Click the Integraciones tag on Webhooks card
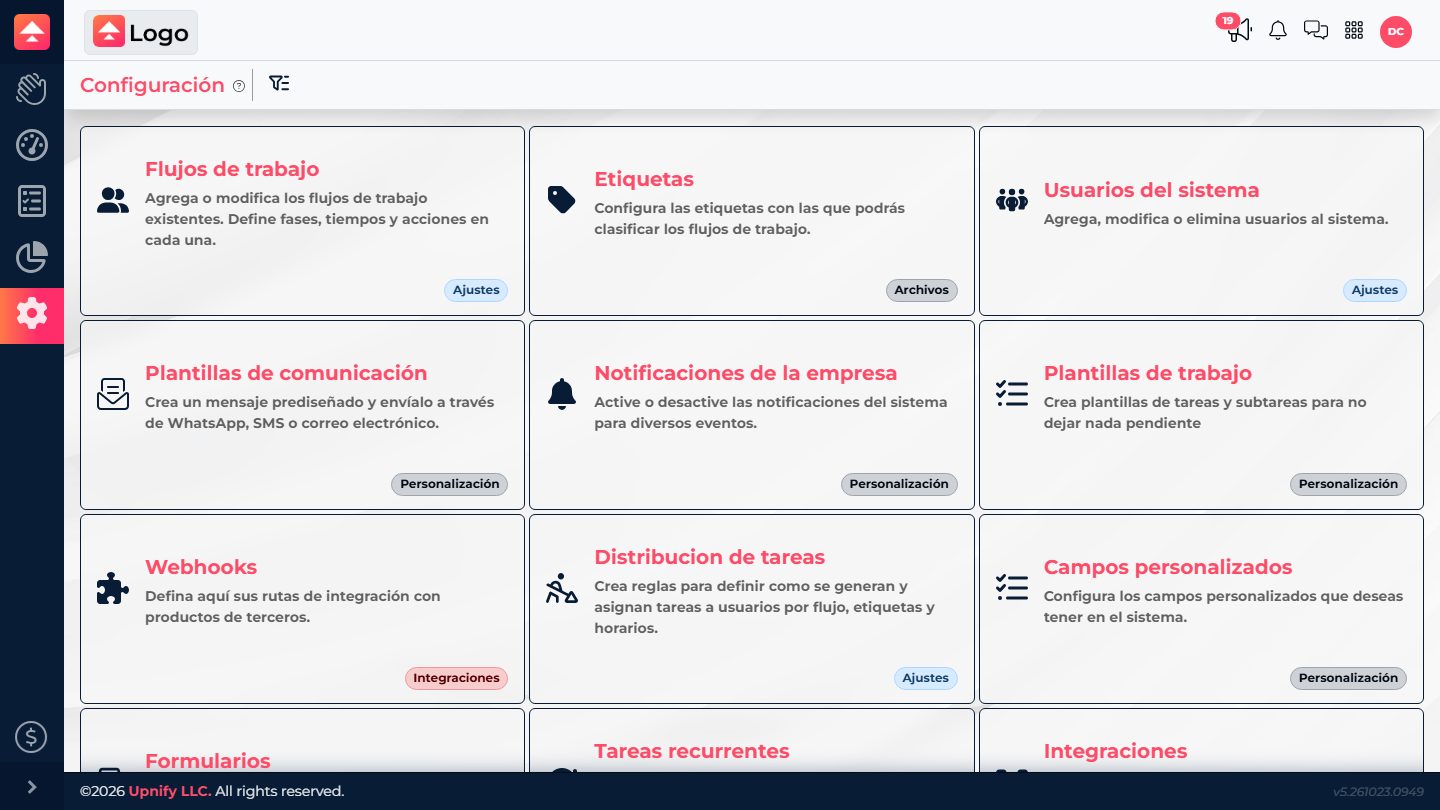Screen dimensions: 1440x810 click(x=456, y=678)
